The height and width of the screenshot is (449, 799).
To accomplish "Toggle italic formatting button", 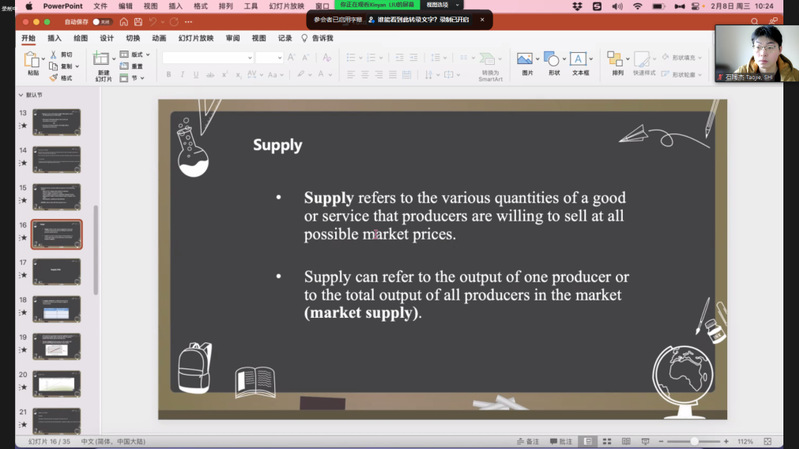I will (x=182, y=75).
